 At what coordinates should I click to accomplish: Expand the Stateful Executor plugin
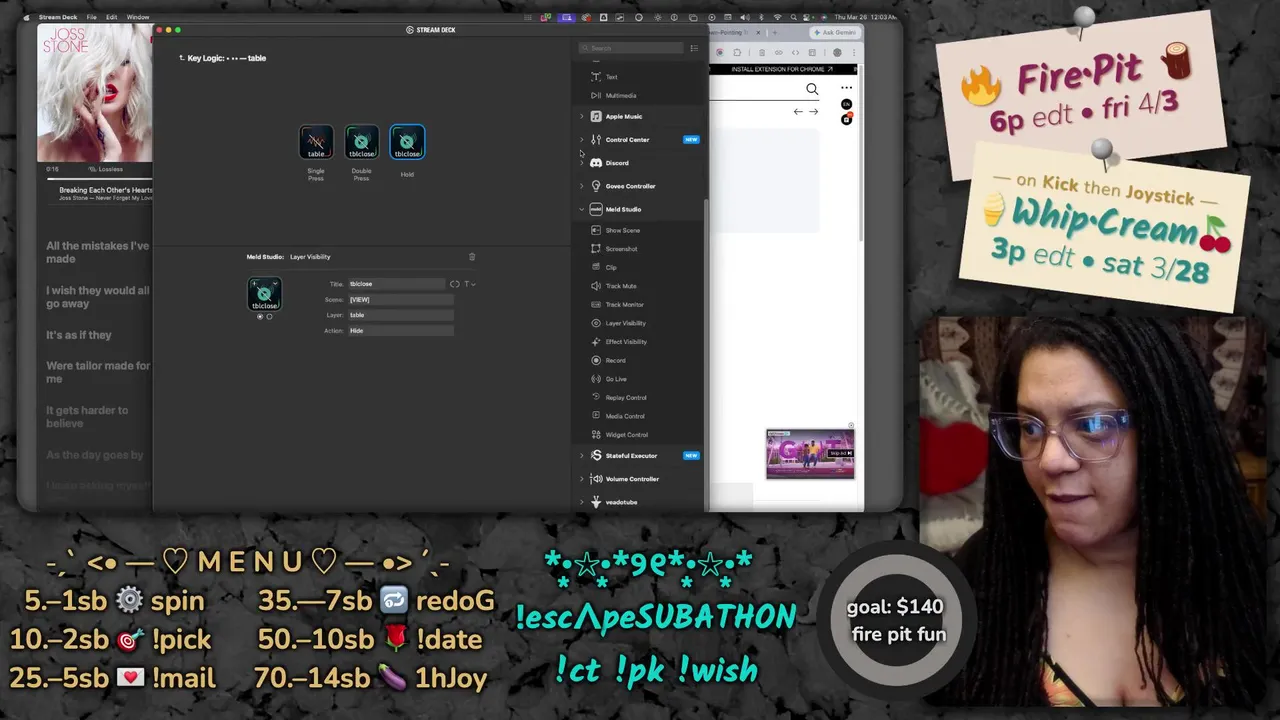point(582,456)
